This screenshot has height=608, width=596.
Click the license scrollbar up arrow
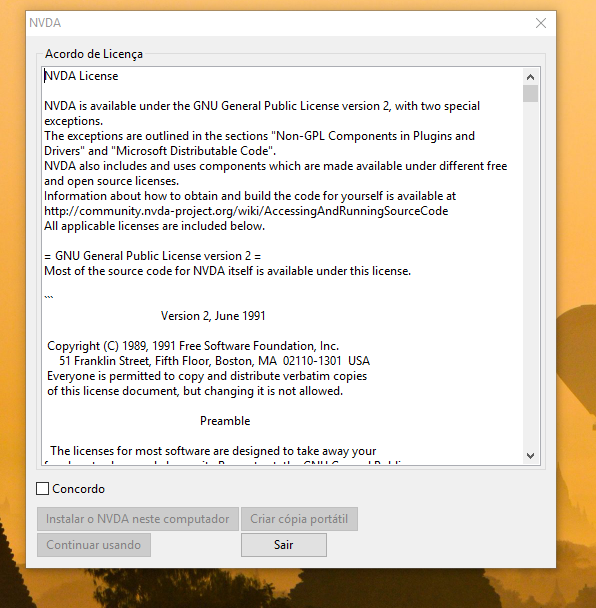(530, 77)
